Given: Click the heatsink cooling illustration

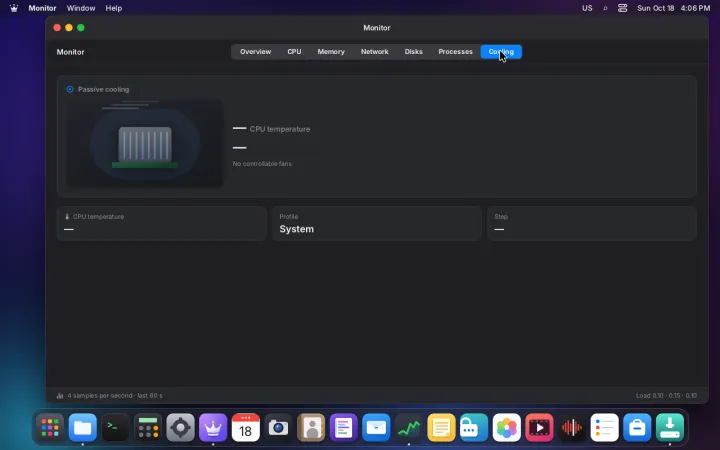Looking at the screenshot, I should click(145, 143).
